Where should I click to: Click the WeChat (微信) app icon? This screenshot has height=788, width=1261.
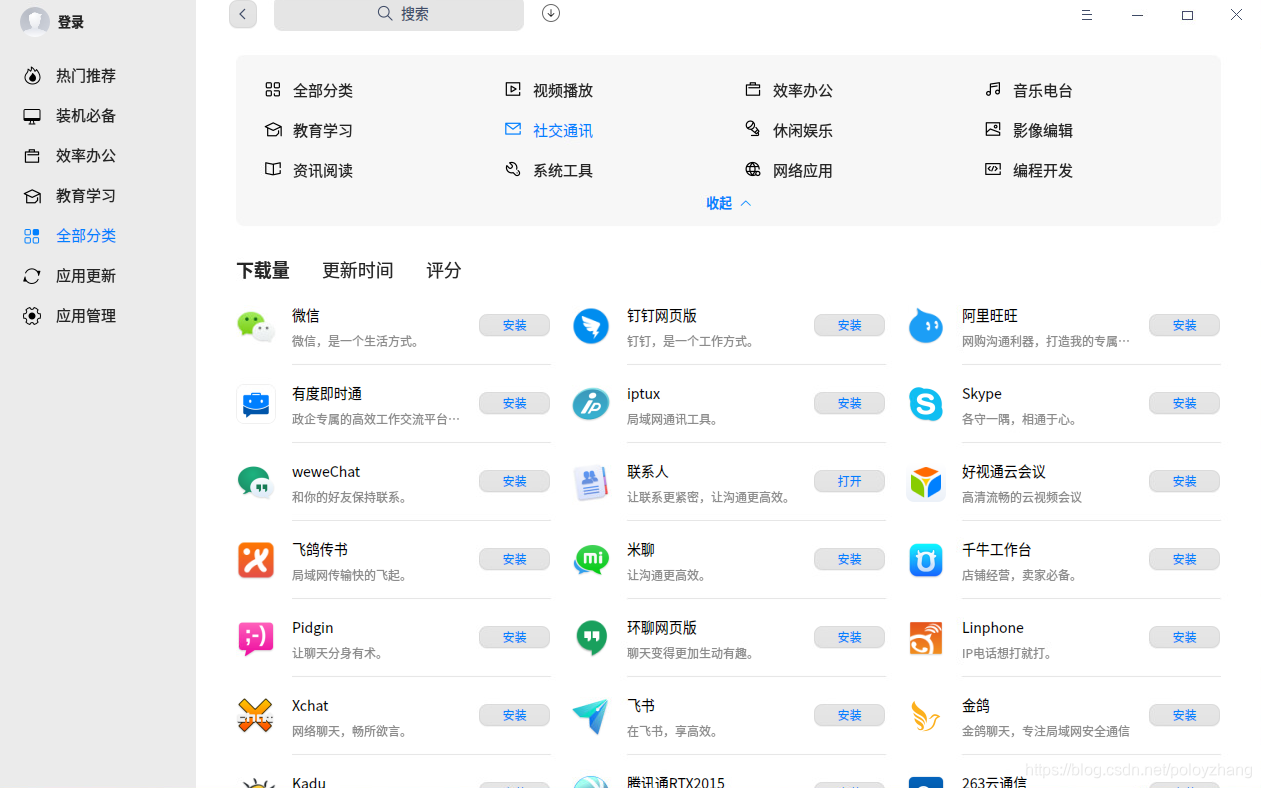click(x=256, y=326)
